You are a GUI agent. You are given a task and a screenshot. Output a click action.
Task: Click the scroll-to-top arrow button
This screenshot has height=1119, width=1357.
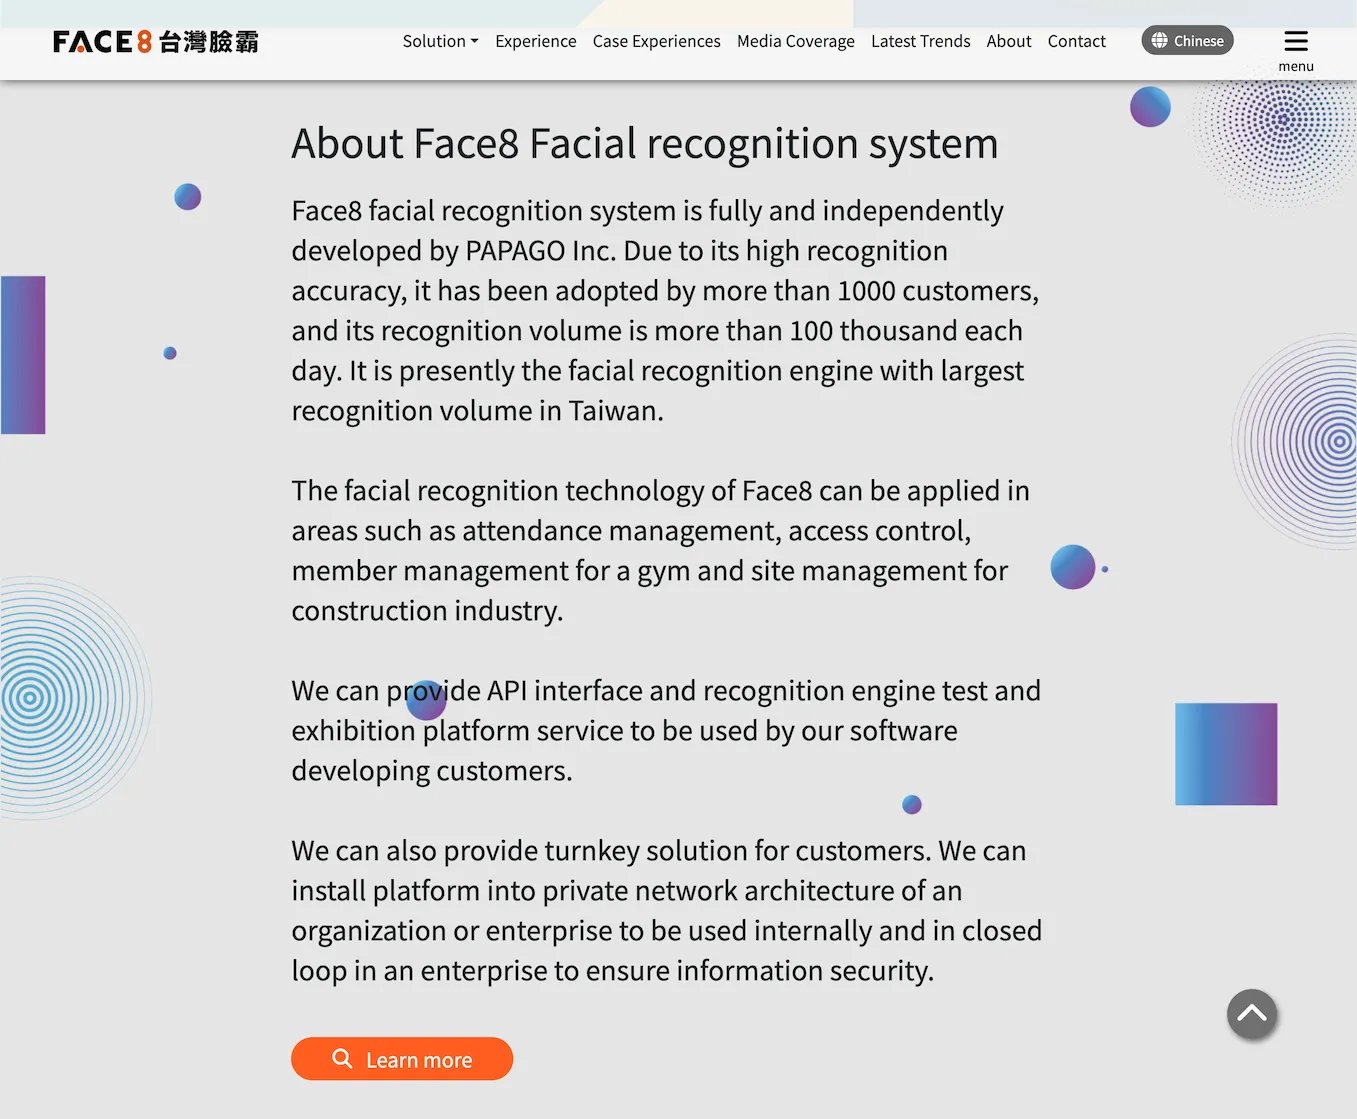pos(1251,1014)
